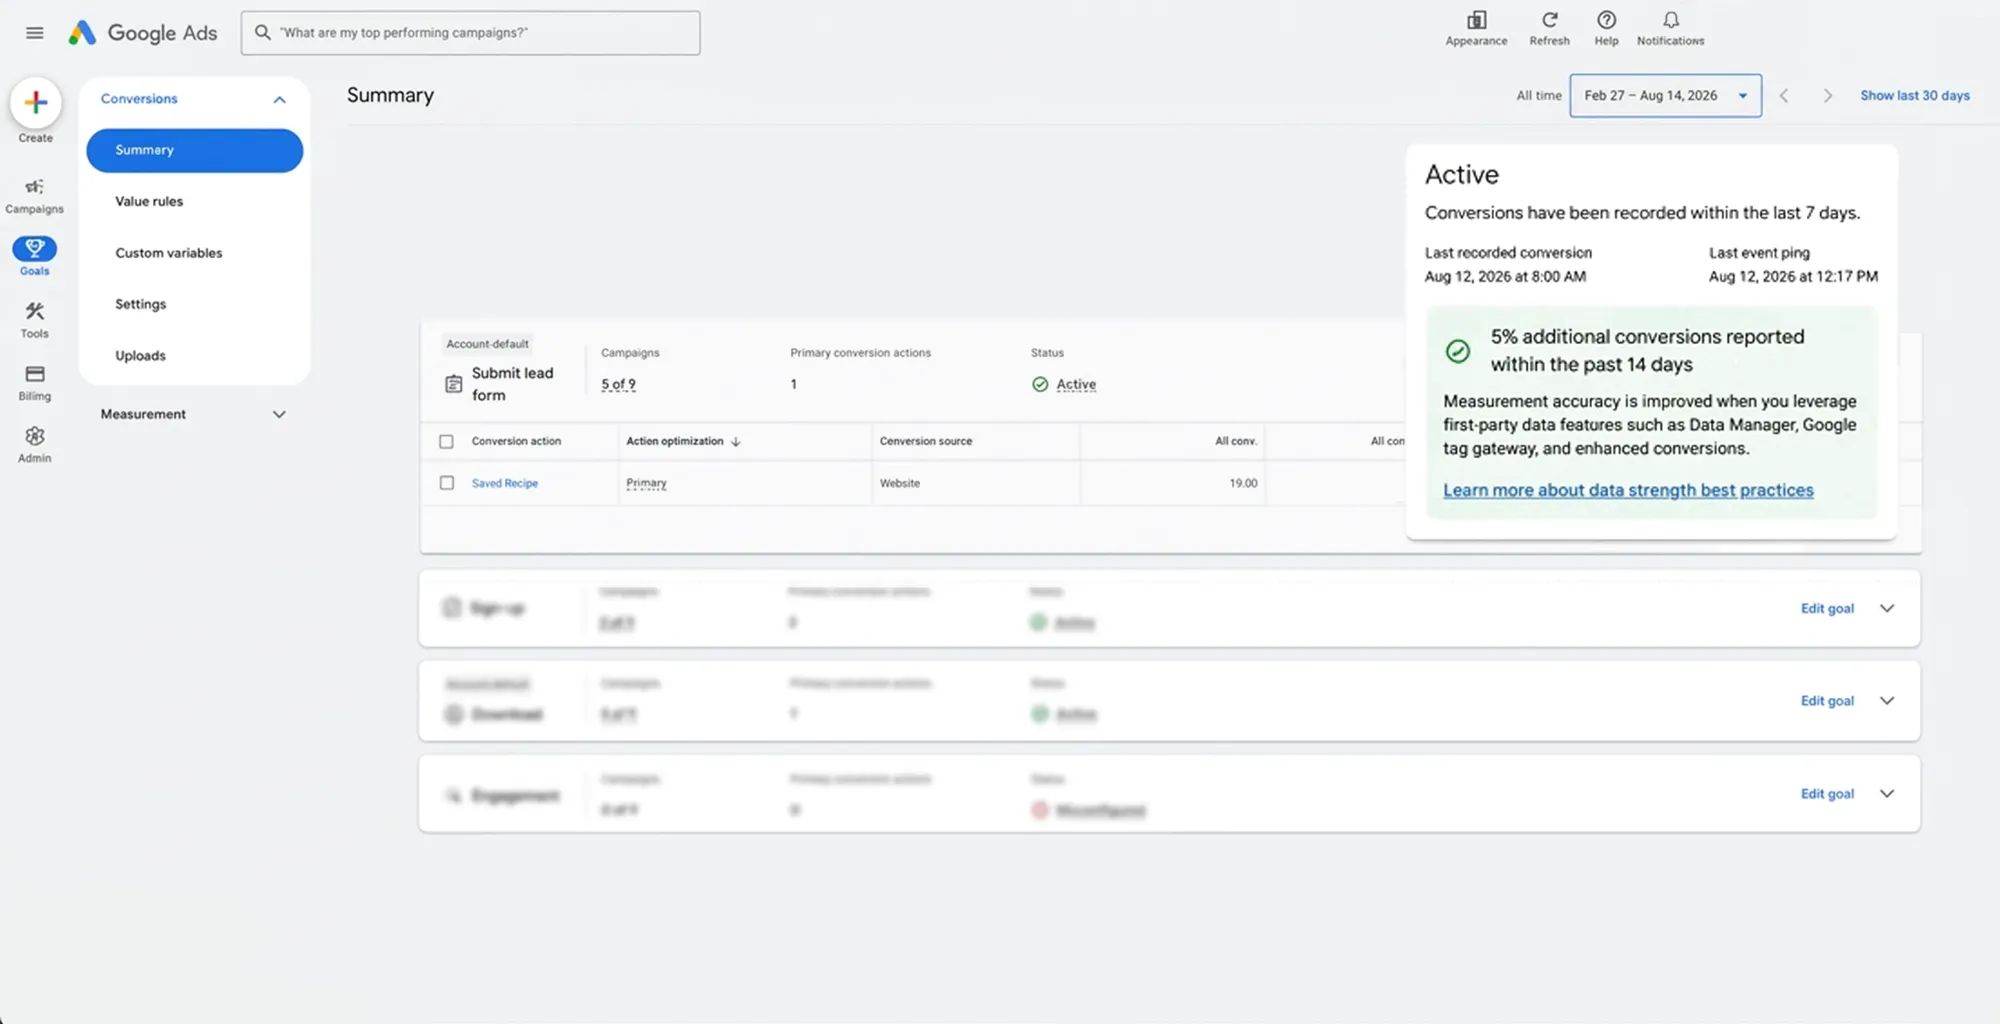Image resolution: width=2000 pixels, height=1024 pixels.
Task: Refresh the page data
Action: tap(1549, 28)
